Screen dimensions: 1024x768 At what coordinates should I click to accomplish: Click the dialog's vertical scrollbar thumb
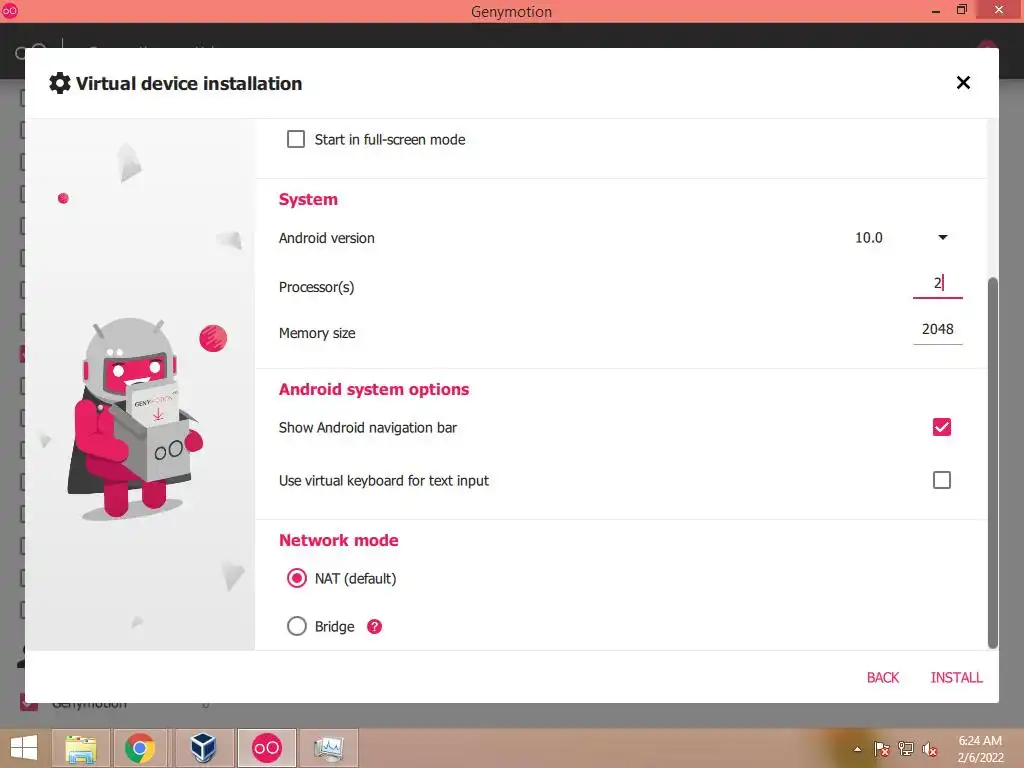(x=993, y=462)
